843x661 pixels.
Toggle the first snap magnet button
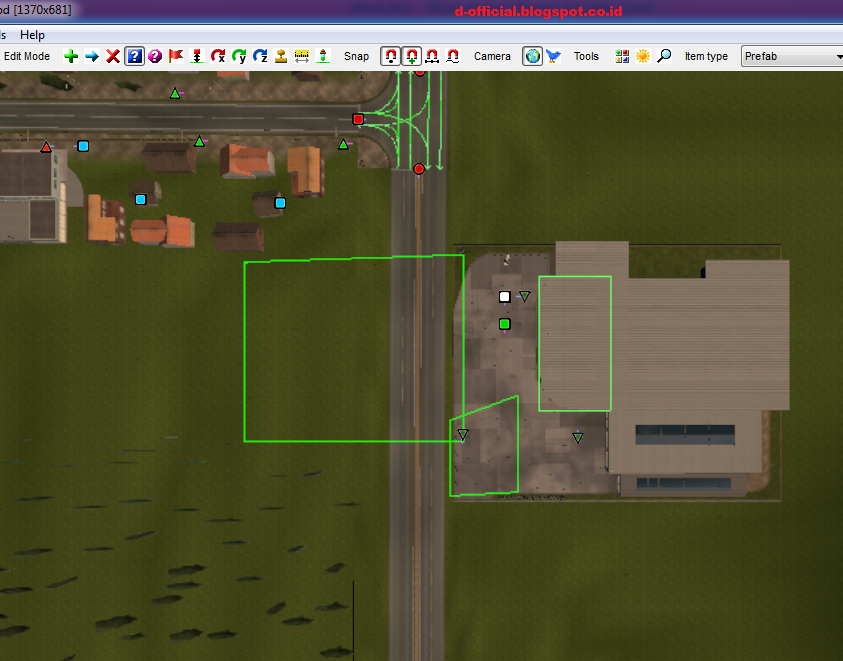pos(390,56)
